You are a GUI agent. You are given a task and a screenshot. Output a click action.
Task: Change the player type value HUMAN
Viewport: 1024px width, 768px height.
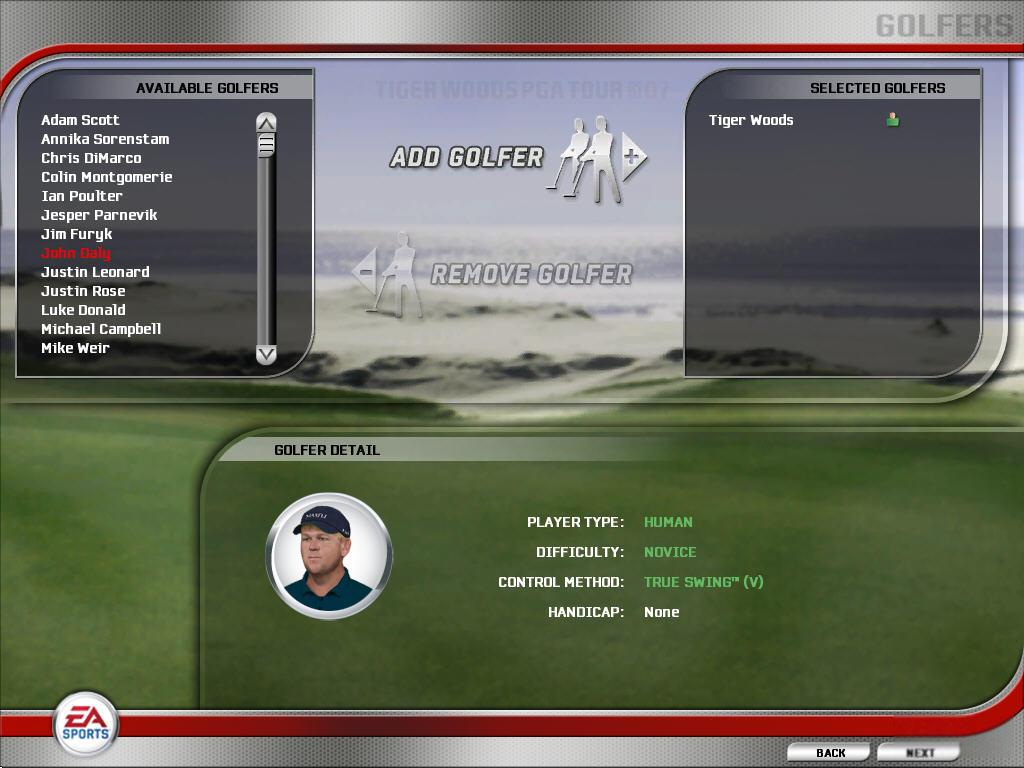(x=668, y=522)
